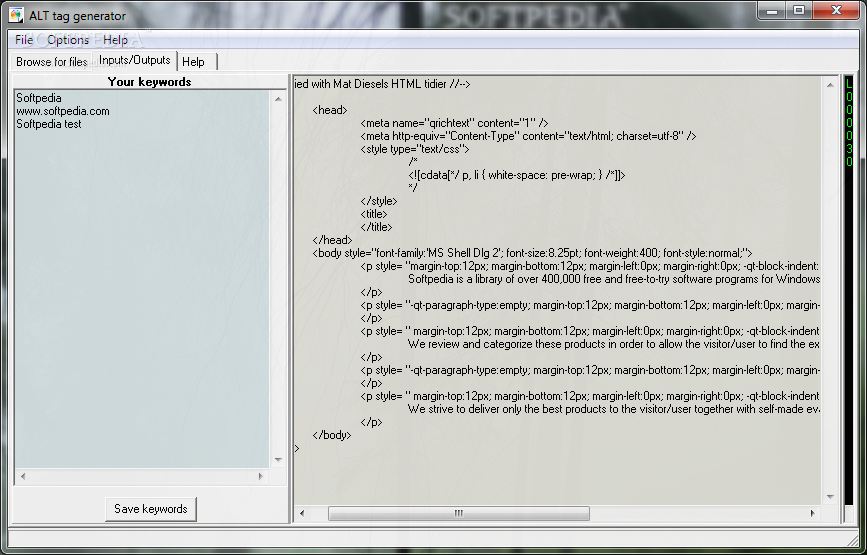Minimize the ALT tag generator window
Screen dimensions: 867x555
point(773,10)
